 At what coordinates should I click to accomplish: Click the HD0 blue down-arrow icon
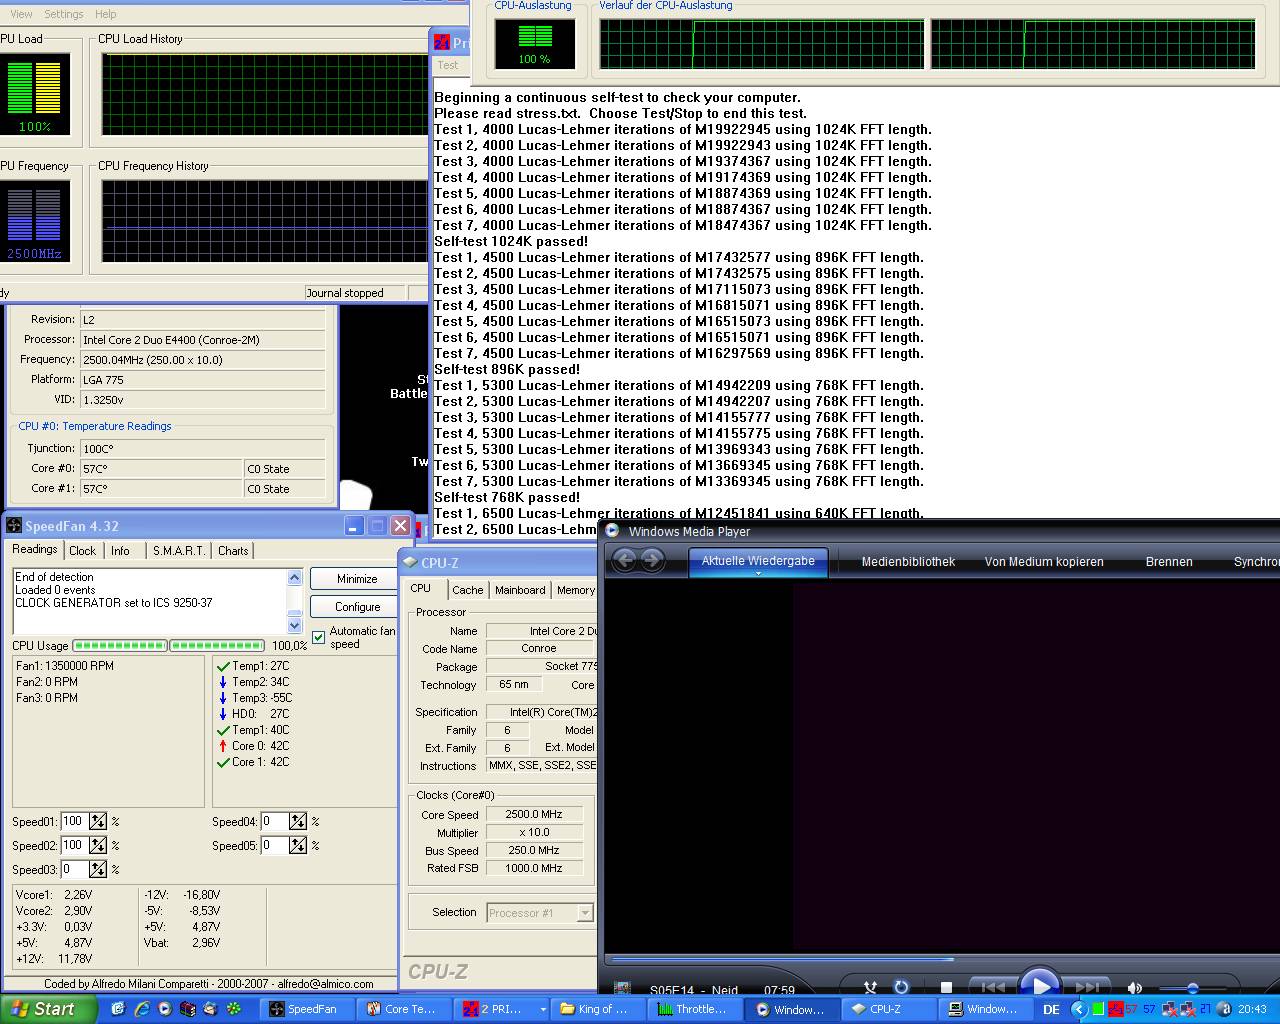pos(223,714)
